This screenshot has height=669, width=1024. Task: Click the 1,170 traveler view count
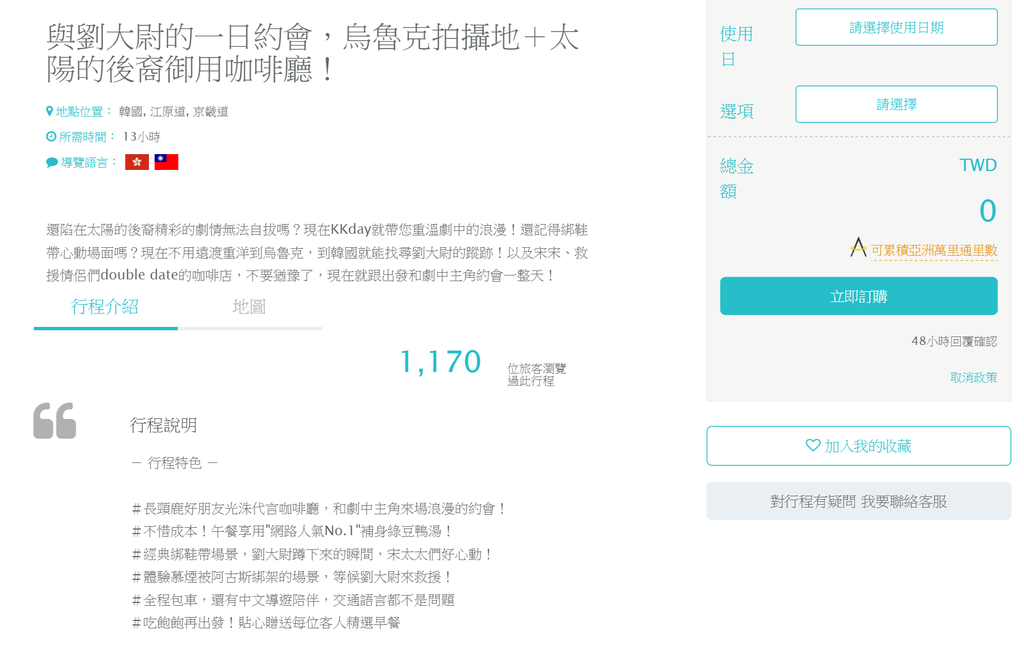pos(440,362)
